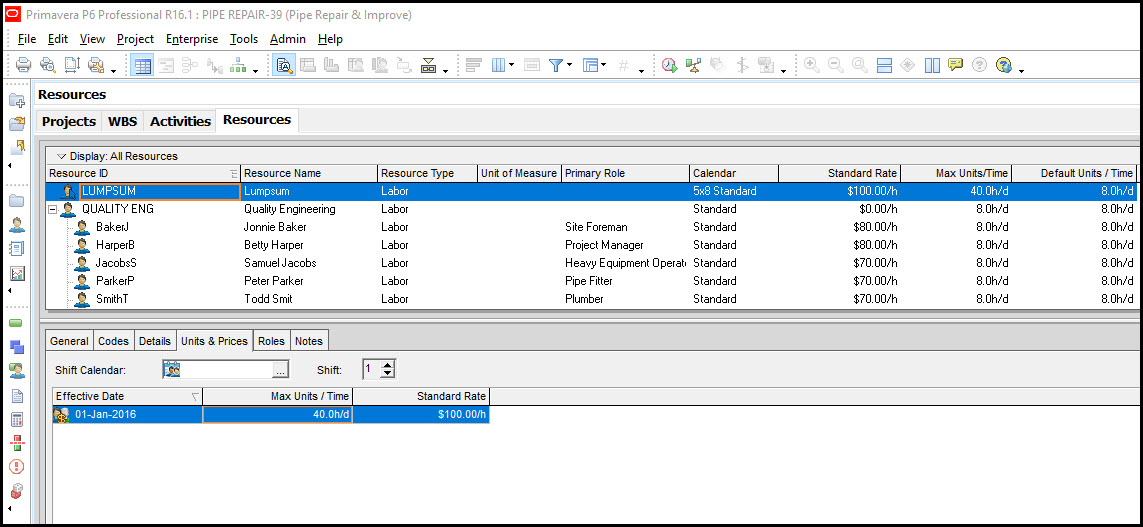The height and width of the screenshot is (527, 1143).
Task: Click the Shift Calendar browse button
Action: [x=281, y=370]
